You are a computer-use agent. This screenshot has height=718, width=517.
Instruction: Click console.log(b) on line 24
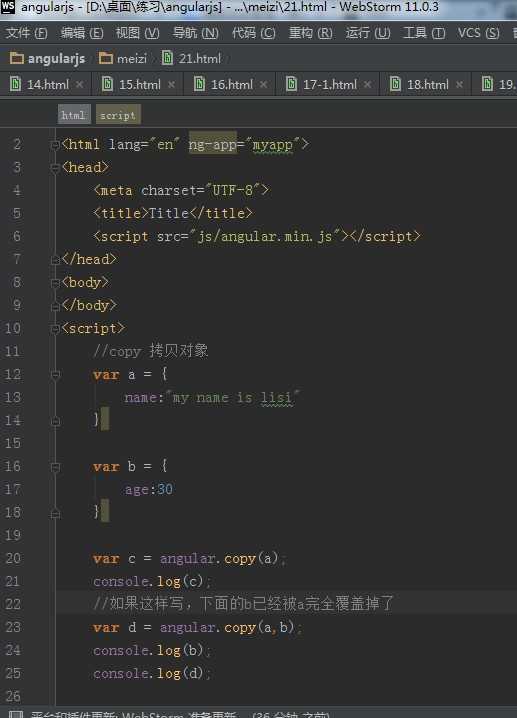pyautogui.click(x=148, y=651)
